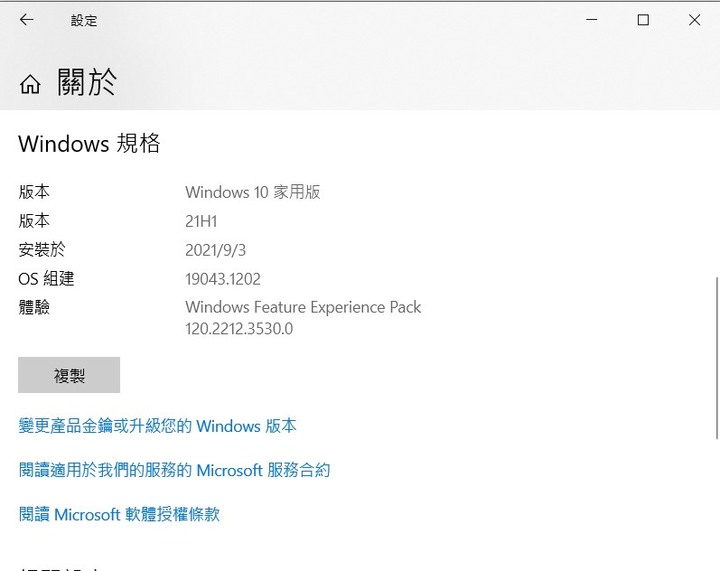Click the OS 組建 label
This screenshot has height=571, width=720.
coord(46,279)
